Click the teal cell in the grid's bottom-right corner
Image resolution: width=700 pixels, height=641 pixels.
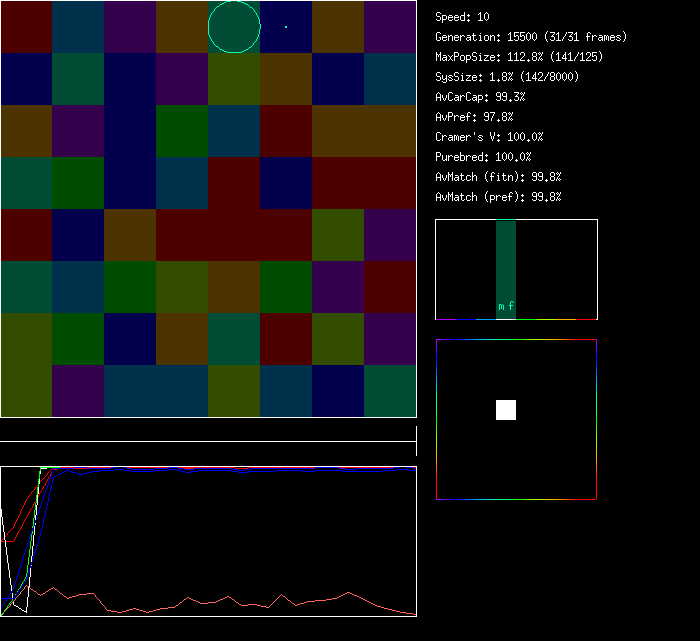tap(390, 391)
